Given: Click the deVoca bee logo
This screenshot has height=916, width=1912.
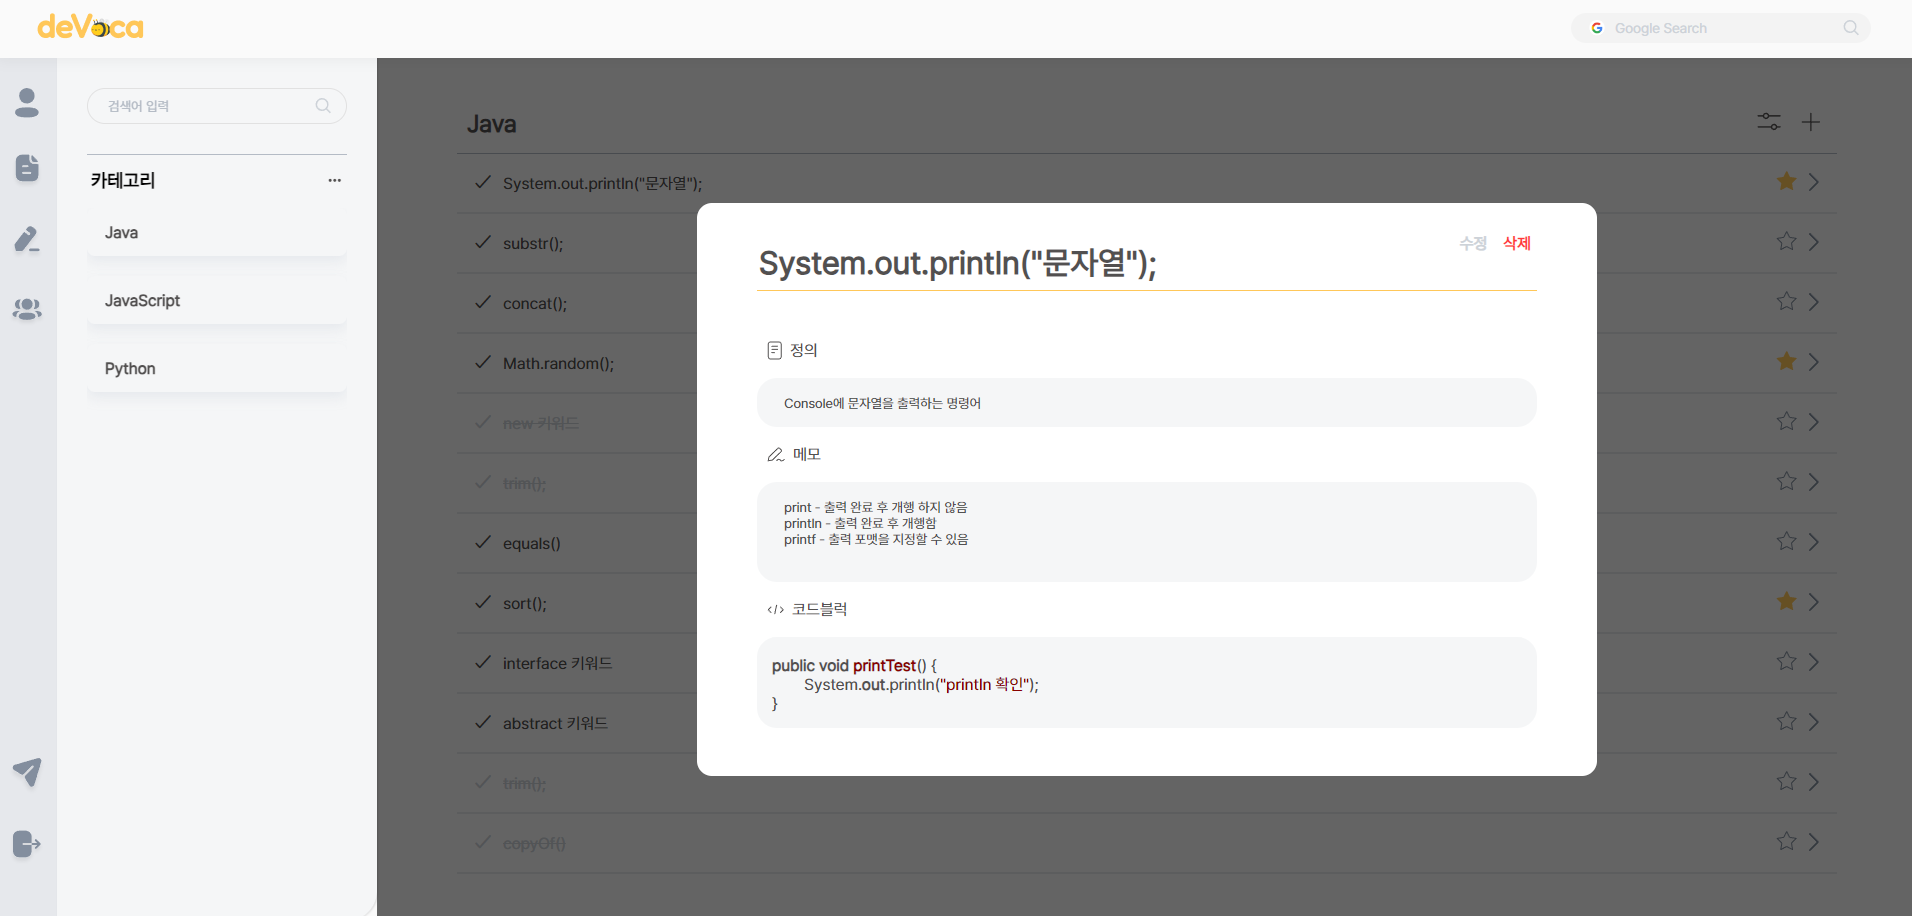Looking at the screenshot, I should point(90,27).
